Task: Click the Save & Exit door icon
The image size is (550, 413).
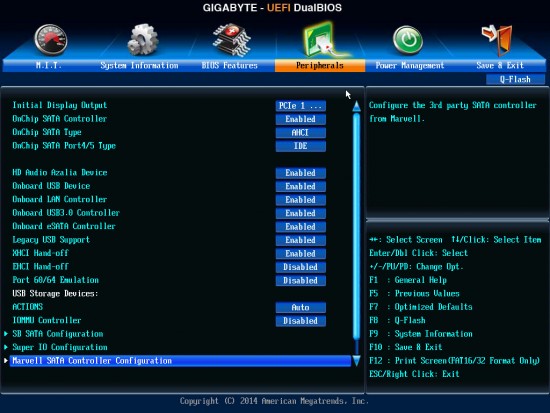Action: 497,40
